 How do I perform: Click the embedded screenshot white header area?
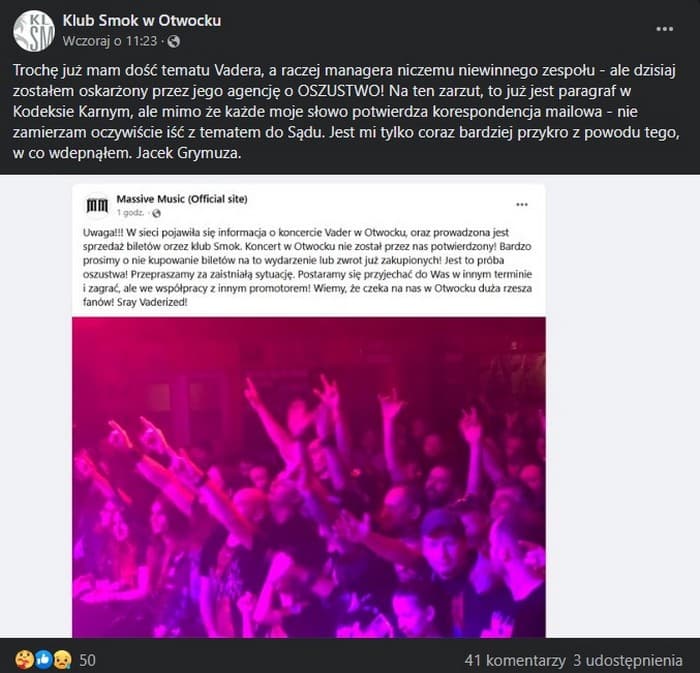[308, 205]
